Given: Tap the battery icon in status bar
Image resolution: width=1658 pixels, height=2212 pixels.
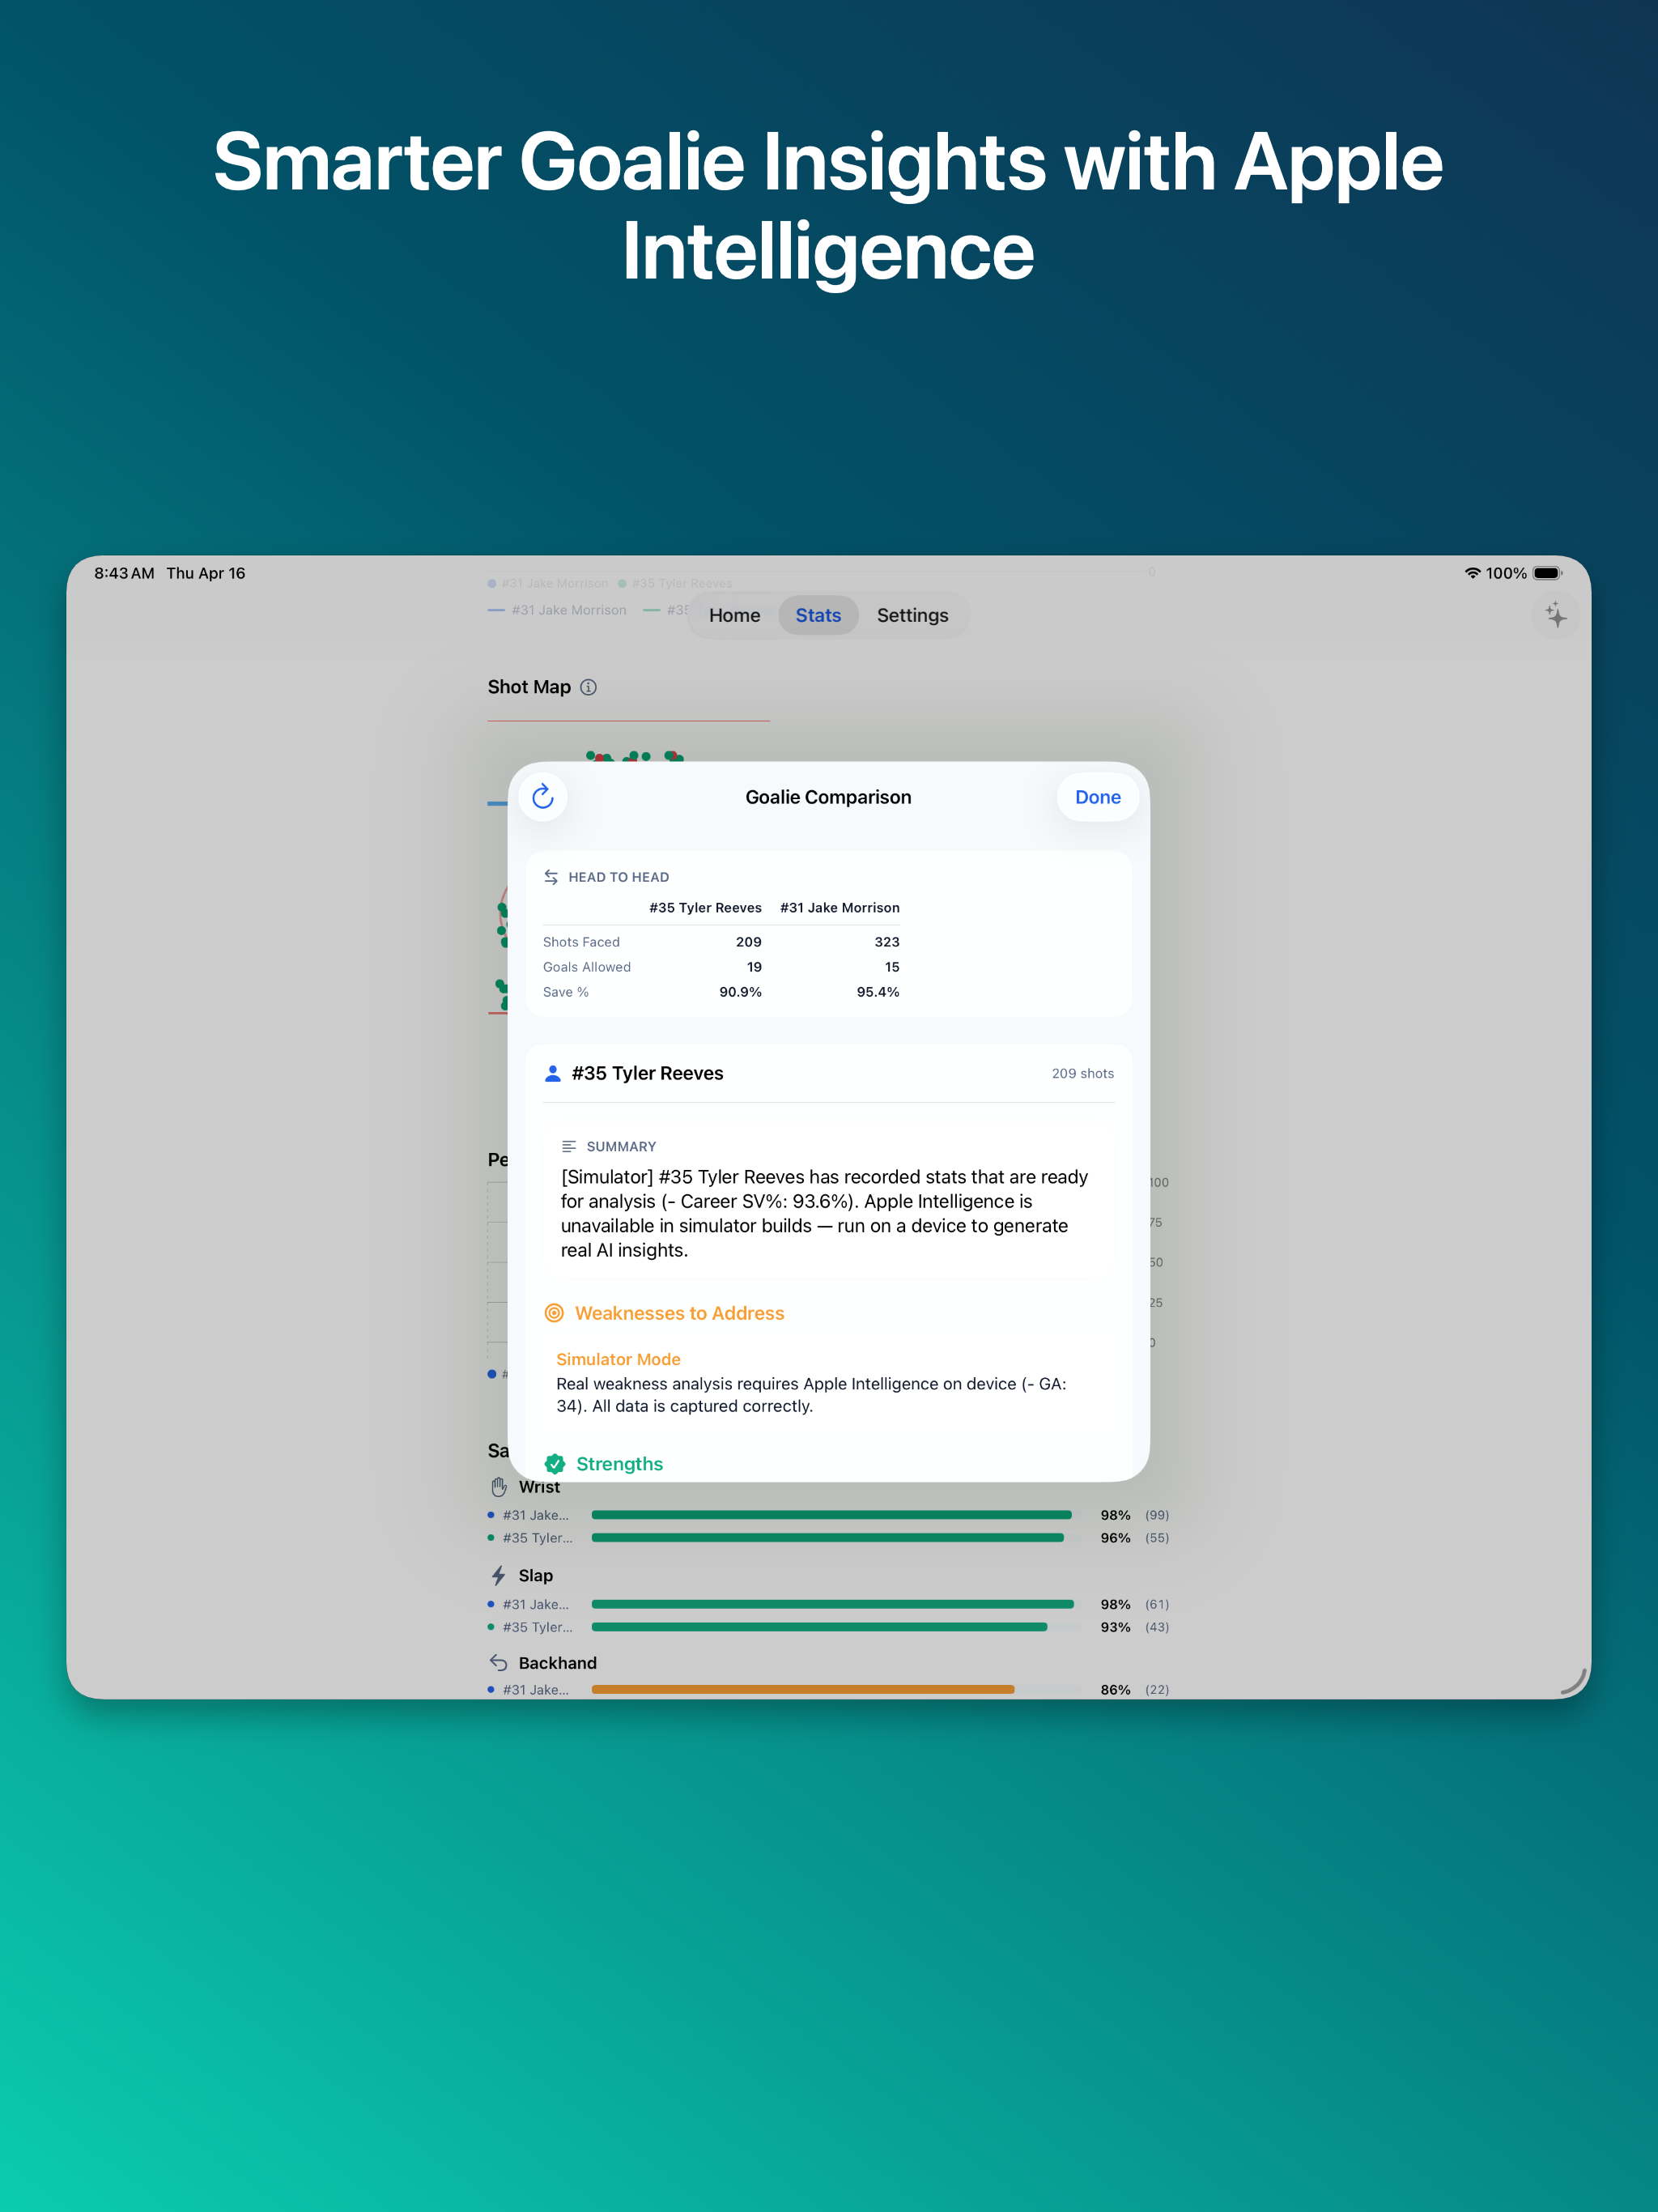Looking at the screenshot, I should pos(1547,573).
